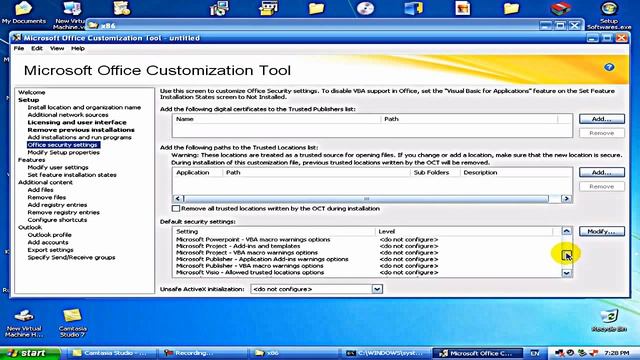Click the Level column header
The height and width of the screenshot is (360, 640).
pos(464,231)
